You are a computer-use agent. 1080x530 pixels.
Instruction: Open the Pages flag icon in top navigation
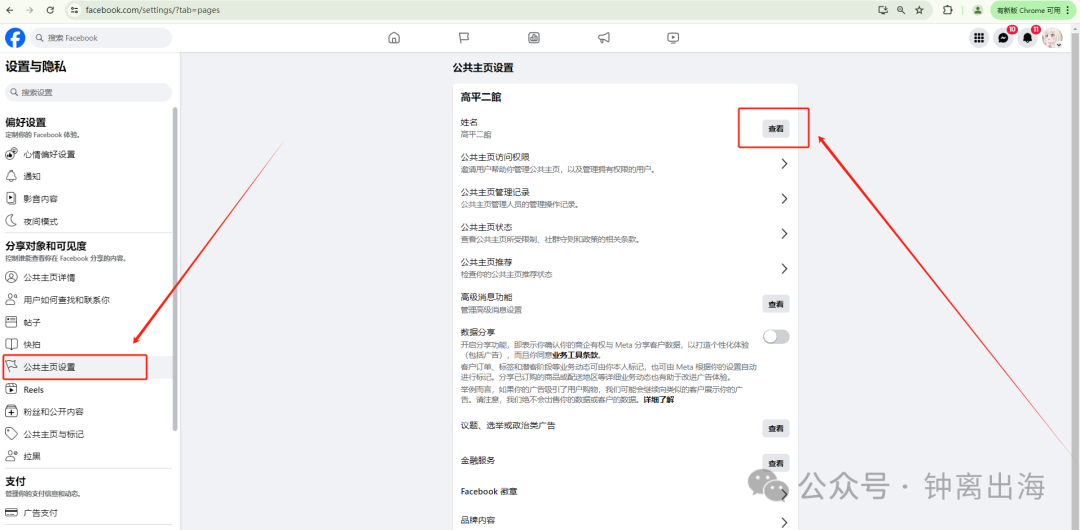pyautogui.click(x=464, y=38)
